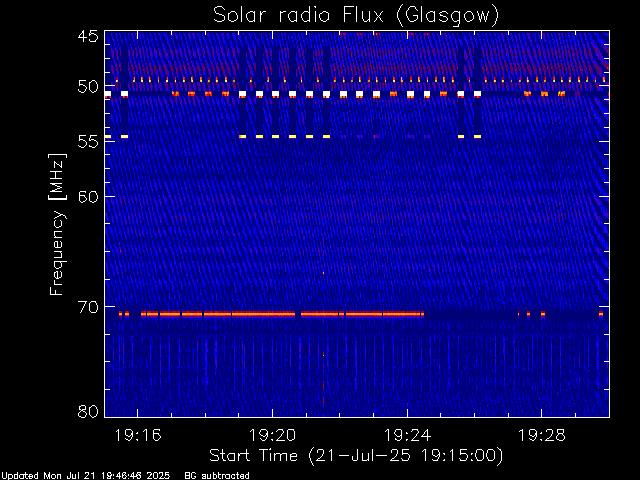640x480 pixels.
Task: Click the 19:24 time axis label
Action: (407, 435)
